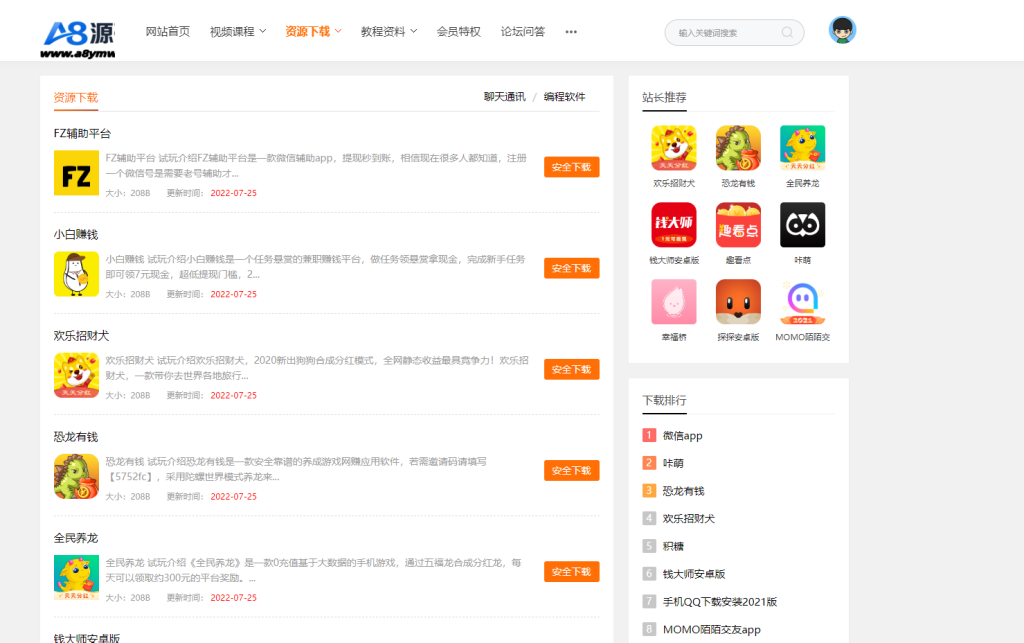Open rank 2 咔萌 in 下载排行
This screenshot has width=1024, height=643.
pos(673,463)
